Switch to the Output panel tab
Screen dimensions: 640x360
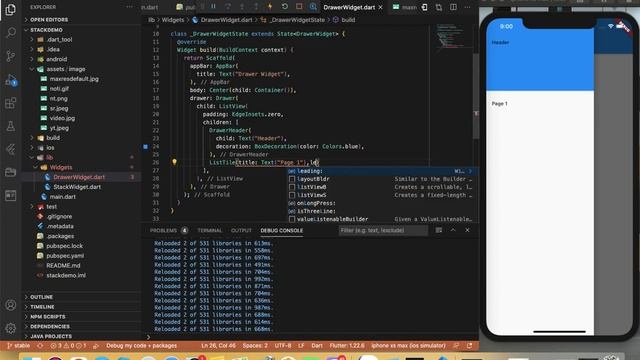pos(241,230)
